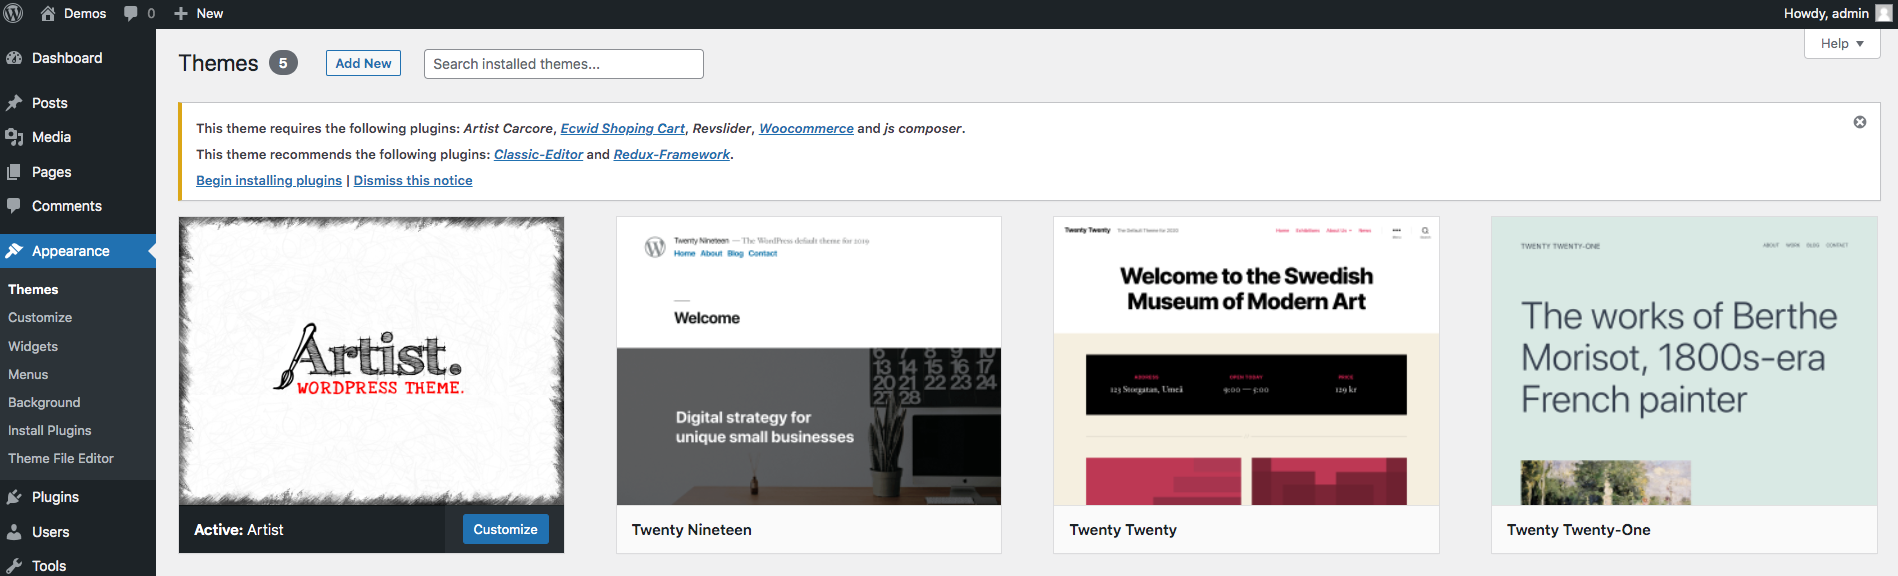Screen dimensions: 1898x576
Task: Click the Add New theme button
Action: coord(363,63)
